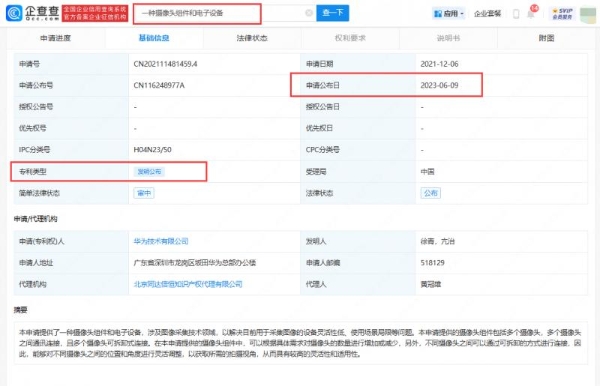Click the 摘要 section heading
The height and width of the screenshot is (386, 600).
click(x=20, y=310)
